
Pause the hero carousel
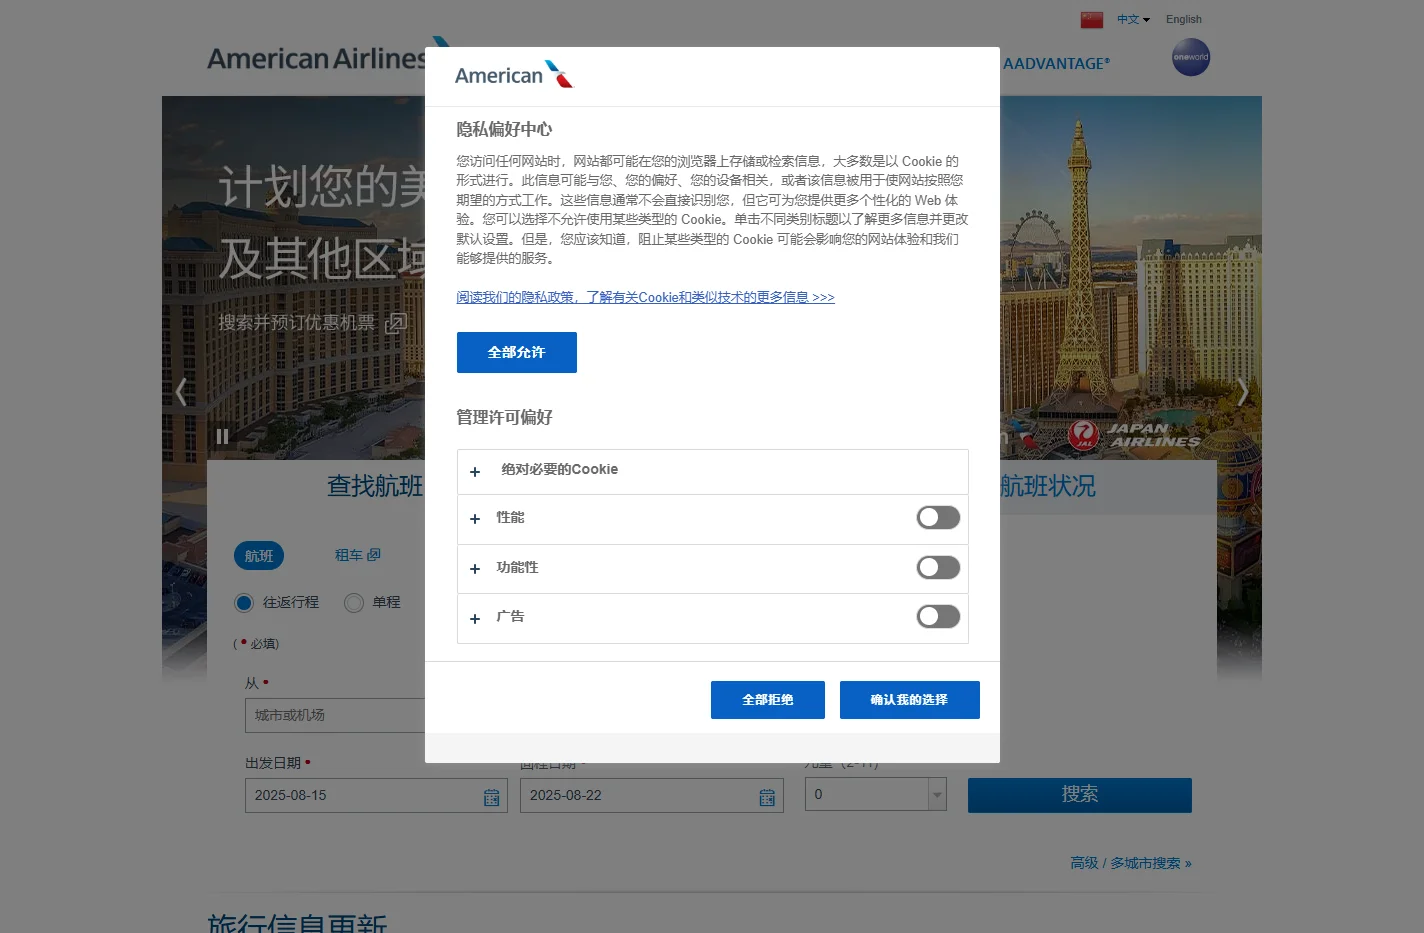click(222, 436)
